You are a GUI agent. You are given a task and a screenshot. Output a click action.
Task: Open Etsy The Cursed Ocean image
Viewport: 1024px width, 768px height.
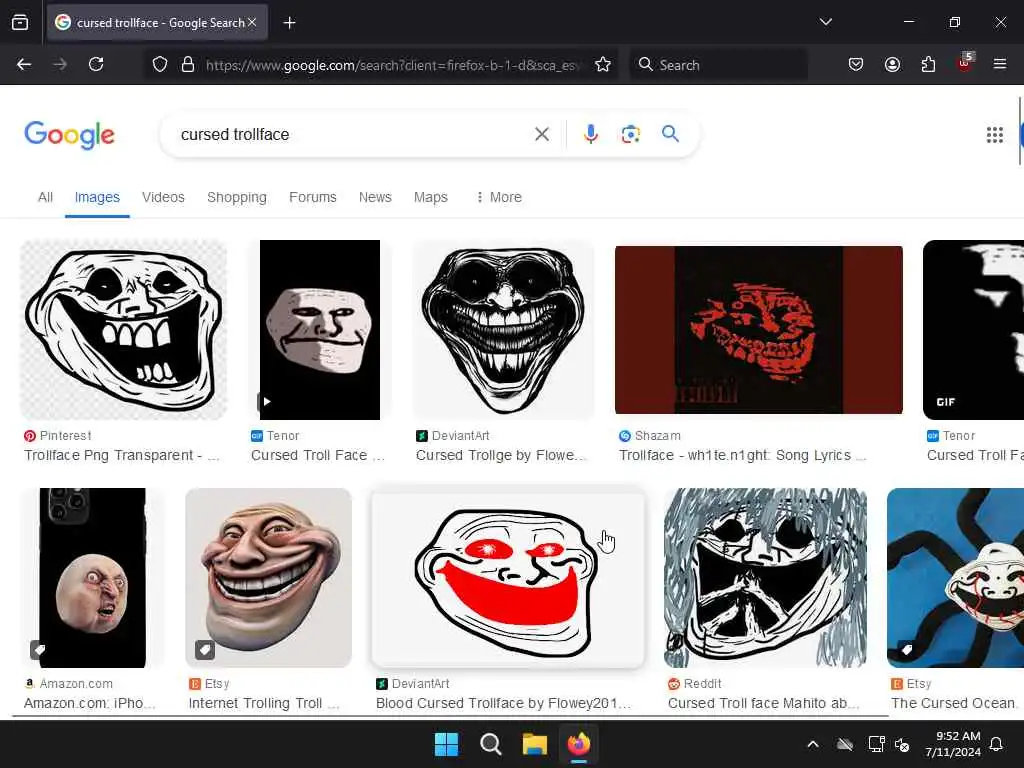point(955,578)
